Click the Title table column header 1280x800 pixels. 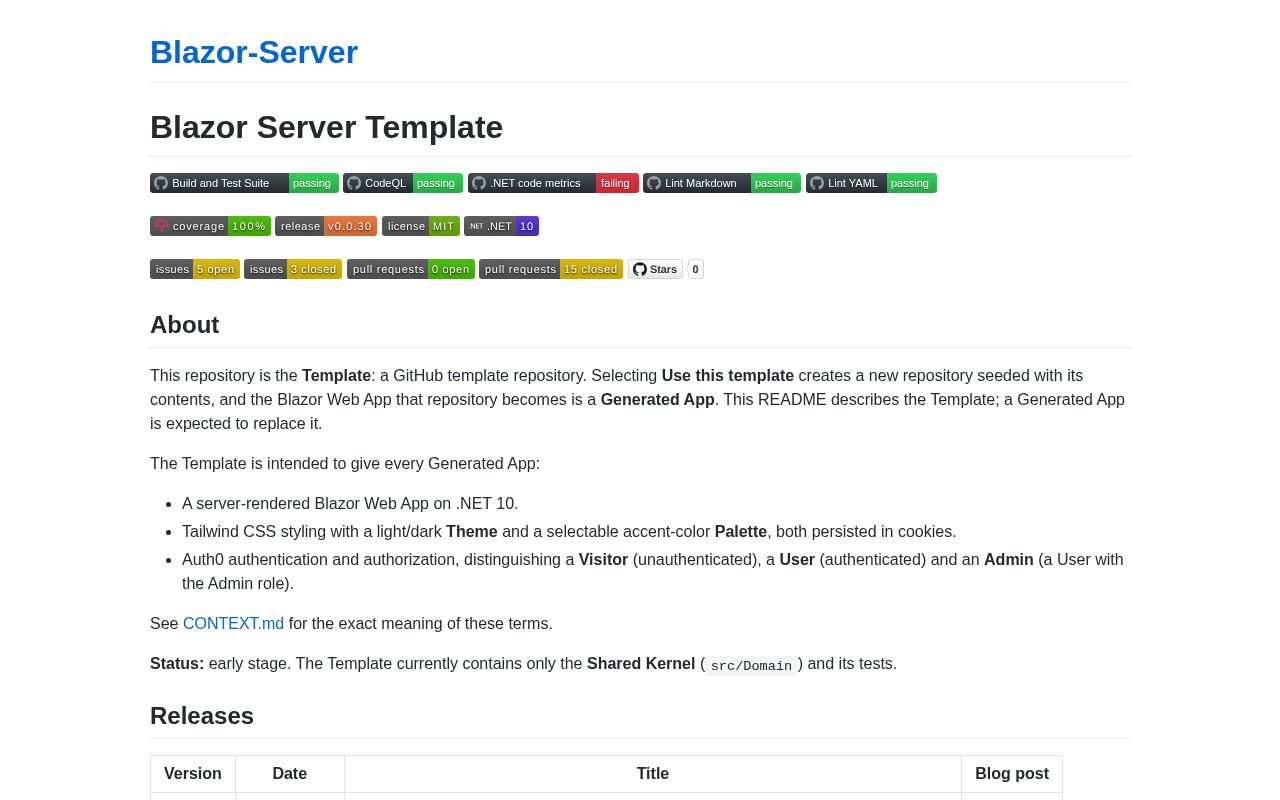[653, 774]
